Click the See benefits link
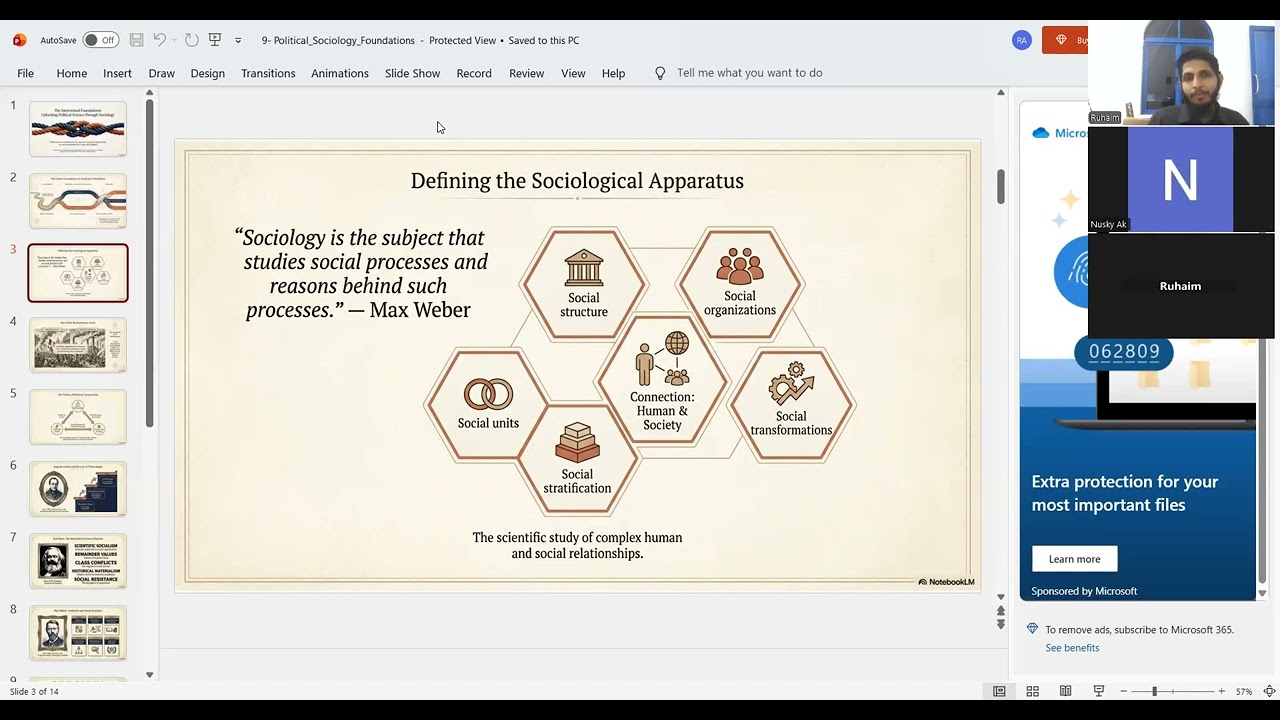The width and height of the screenshot is (1280, 720). pyautogui.click(x=1072, y=648)
